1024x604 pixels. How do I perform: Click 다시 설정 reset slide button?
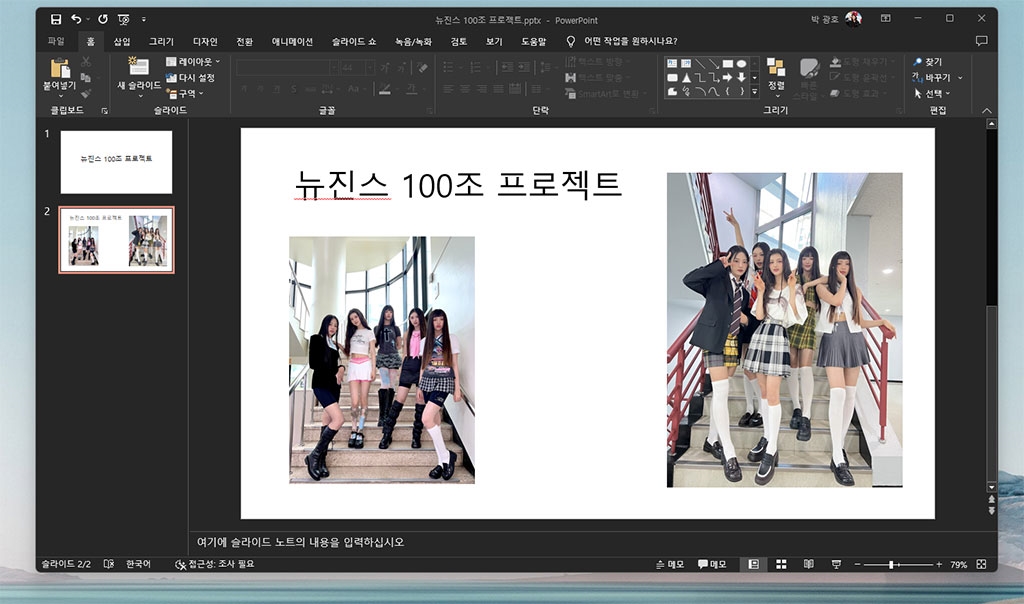coord(190,78)
